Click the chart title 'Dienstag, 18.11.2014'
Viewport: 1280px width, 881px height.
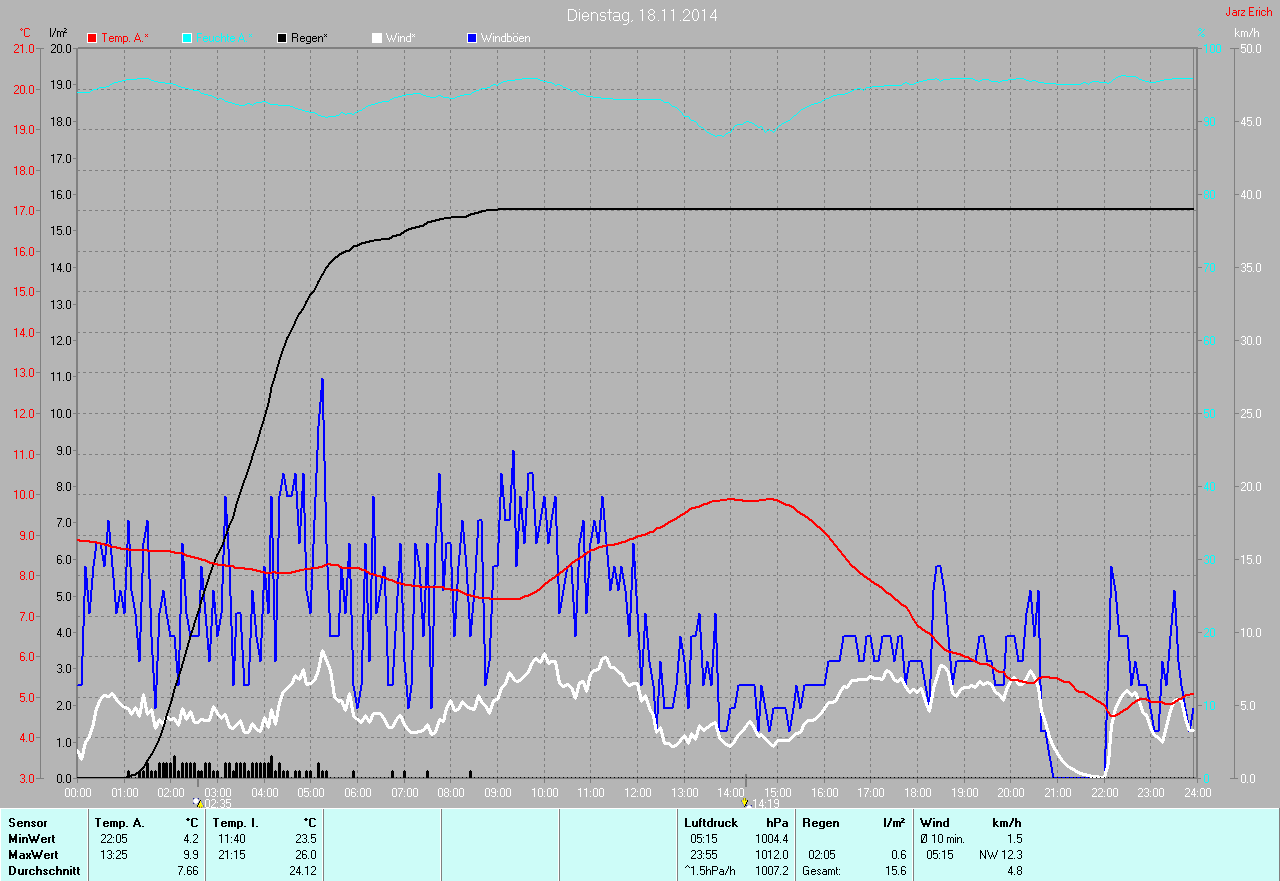click(642, 15)
